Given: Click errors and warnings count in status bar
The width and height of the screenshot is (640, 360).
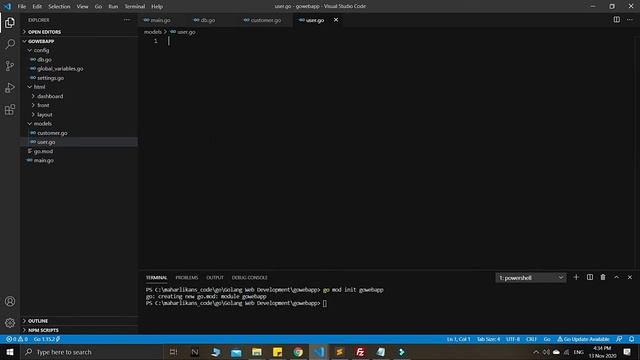Looking at the screenshot, I should (17, 339).
